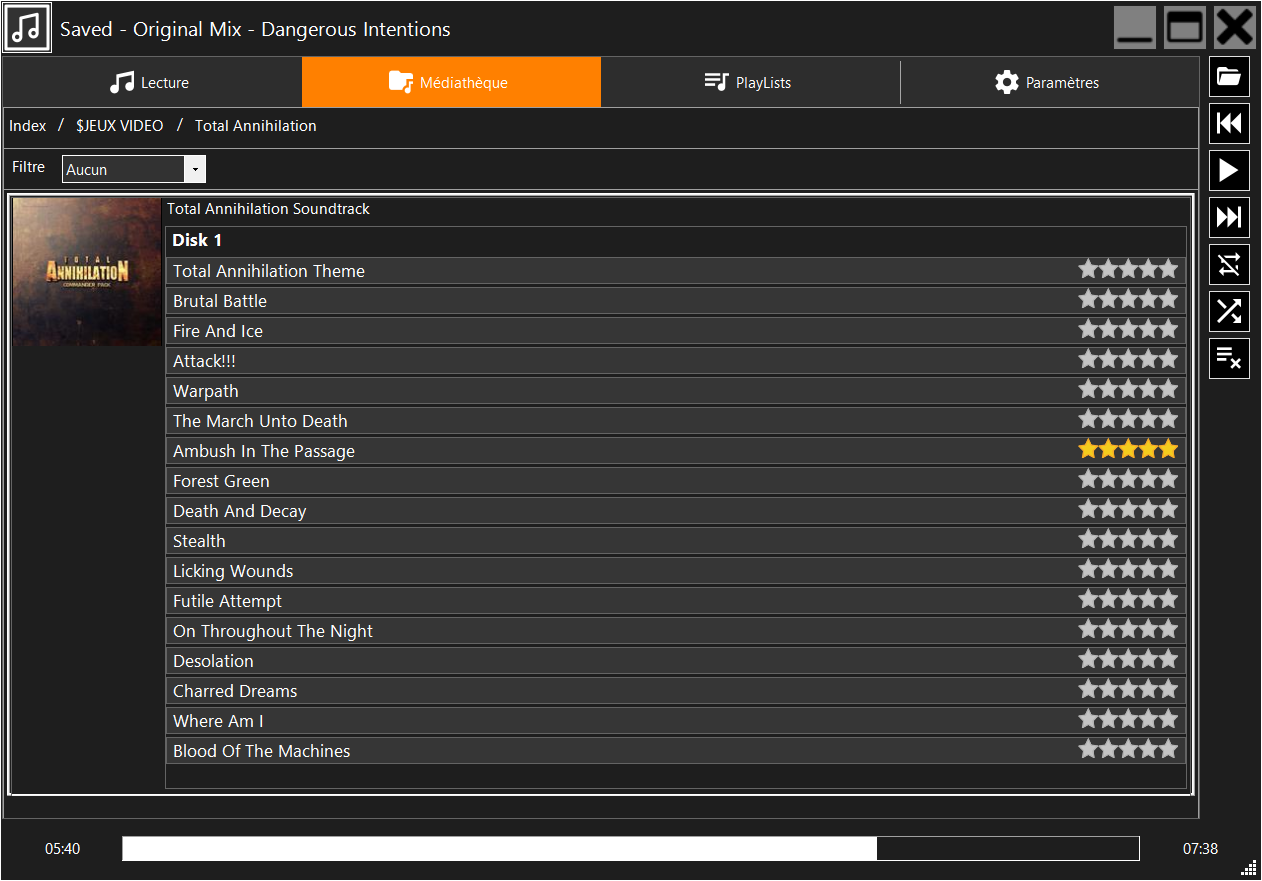The height and width of the screenshot is (881, 1262).
Task: Click the music note app icon
Action: coord(28,28)
